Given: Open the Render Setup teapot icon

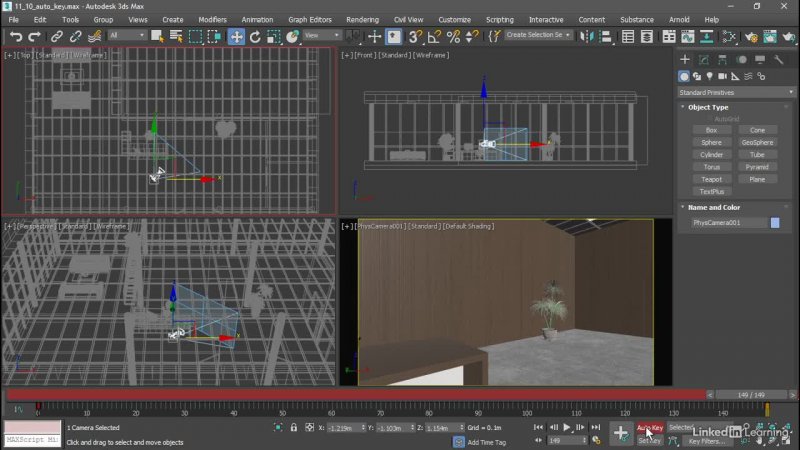Looking at the screenshot, I should [751, 36].
